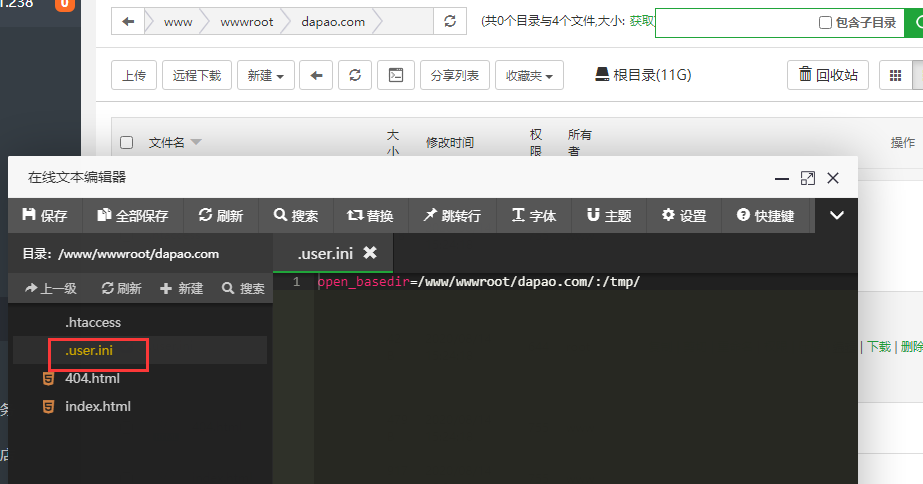Click 远程下载 button
923x484 pixels.
click(x=197, y=75)
